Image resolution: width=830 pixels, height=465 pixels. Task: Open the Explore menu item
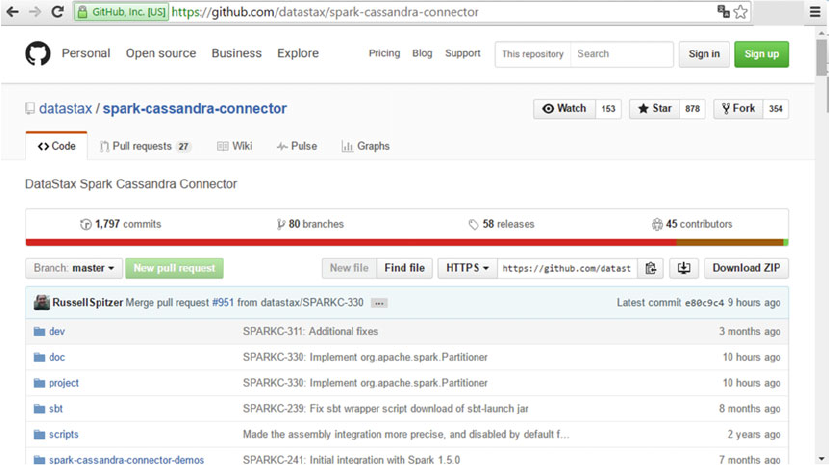(x=298, y=53)
